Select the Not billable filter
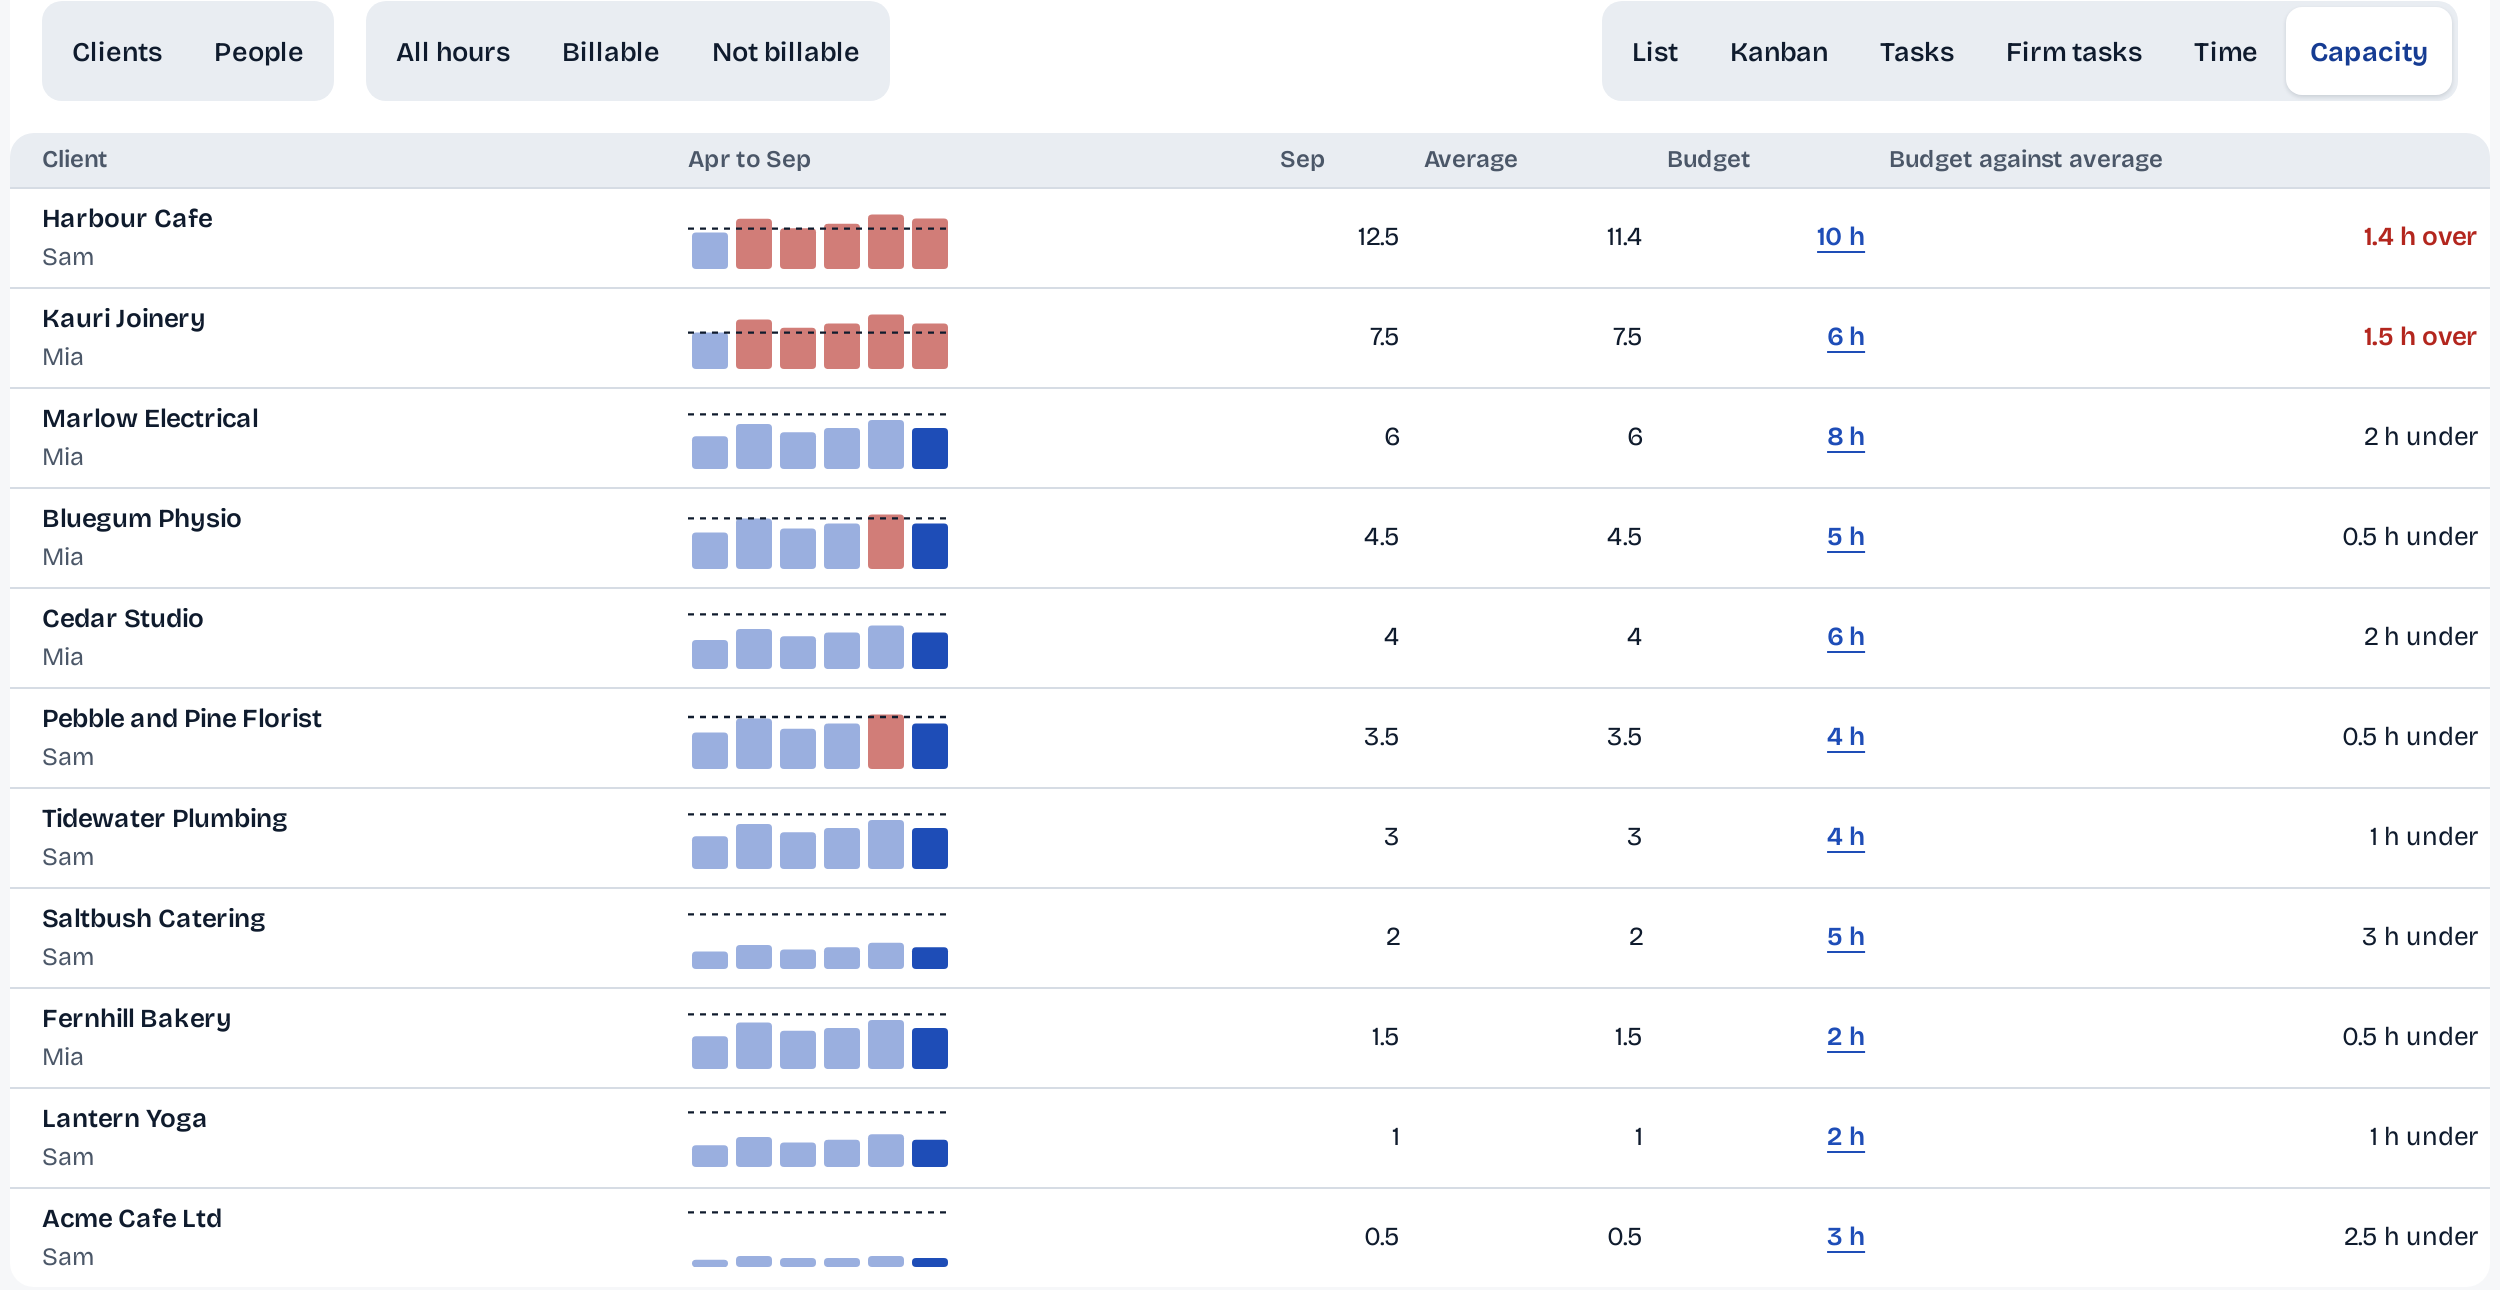 click(785, 52)
